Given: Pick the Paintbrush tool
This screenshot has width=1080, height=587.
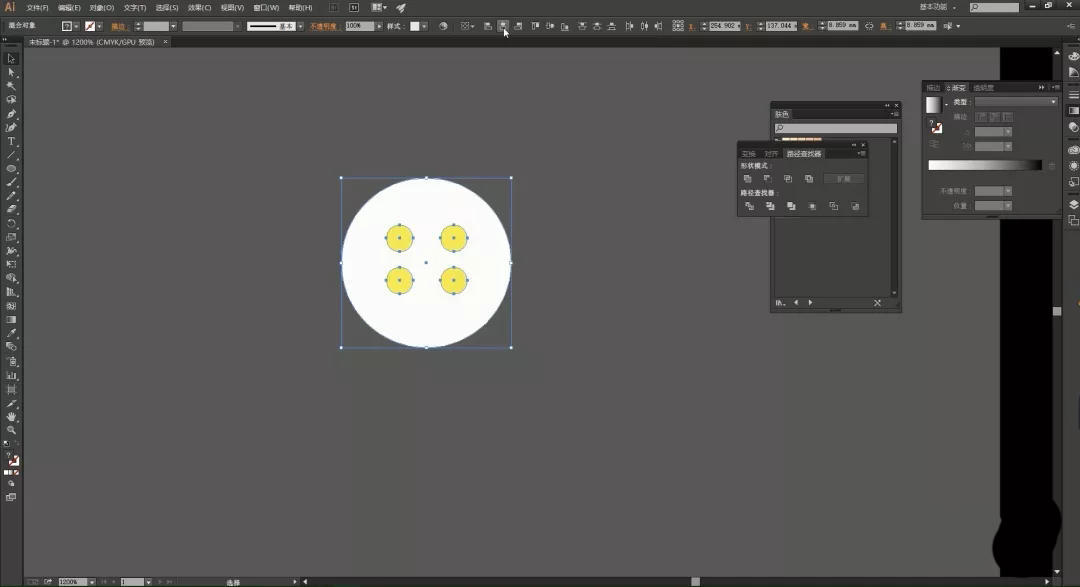Looking at the screenshot, I should [x=11, y=183].
